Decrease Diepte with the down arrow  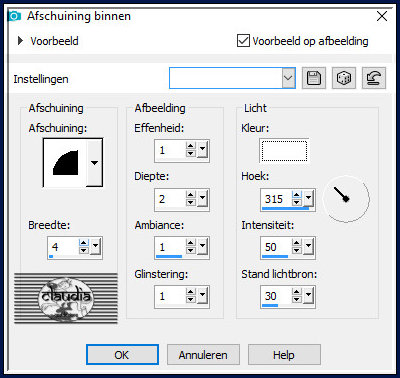coord(191,203)
